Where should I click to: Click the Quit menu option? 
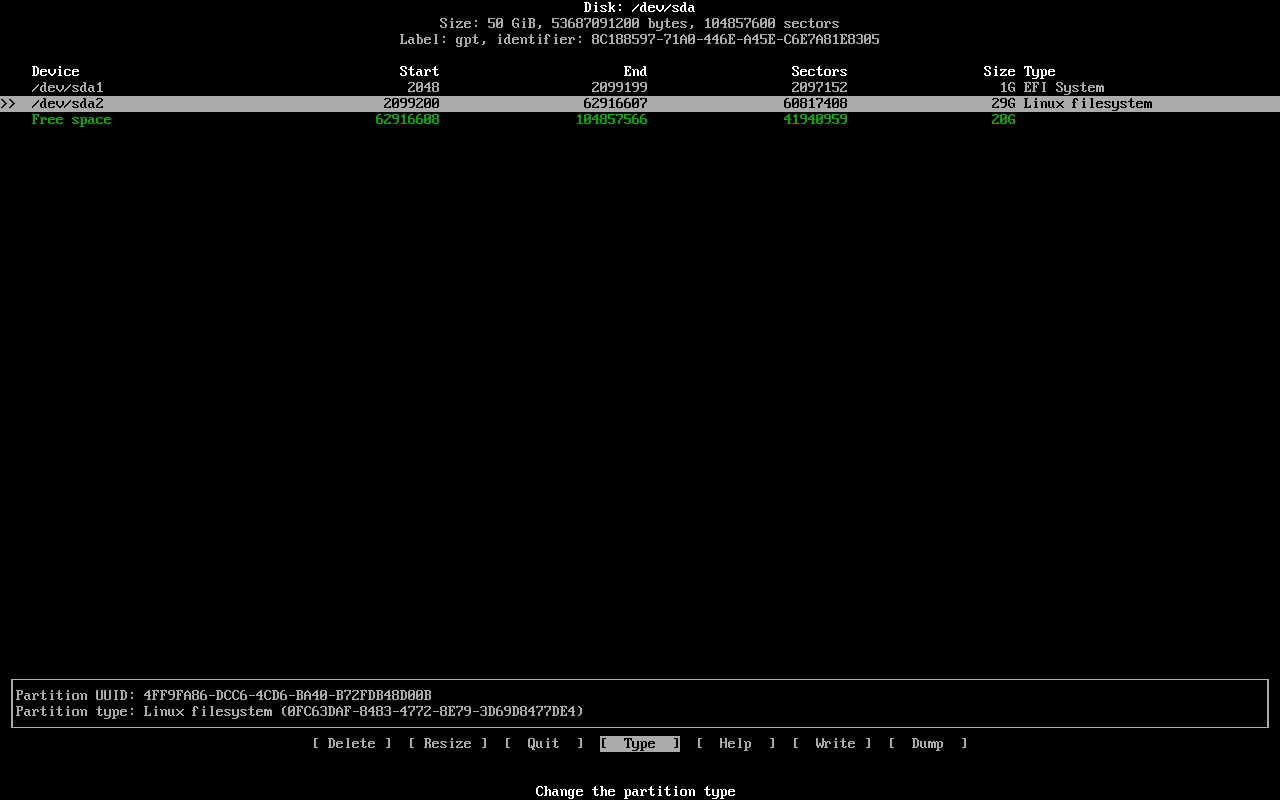click(543, 743)
